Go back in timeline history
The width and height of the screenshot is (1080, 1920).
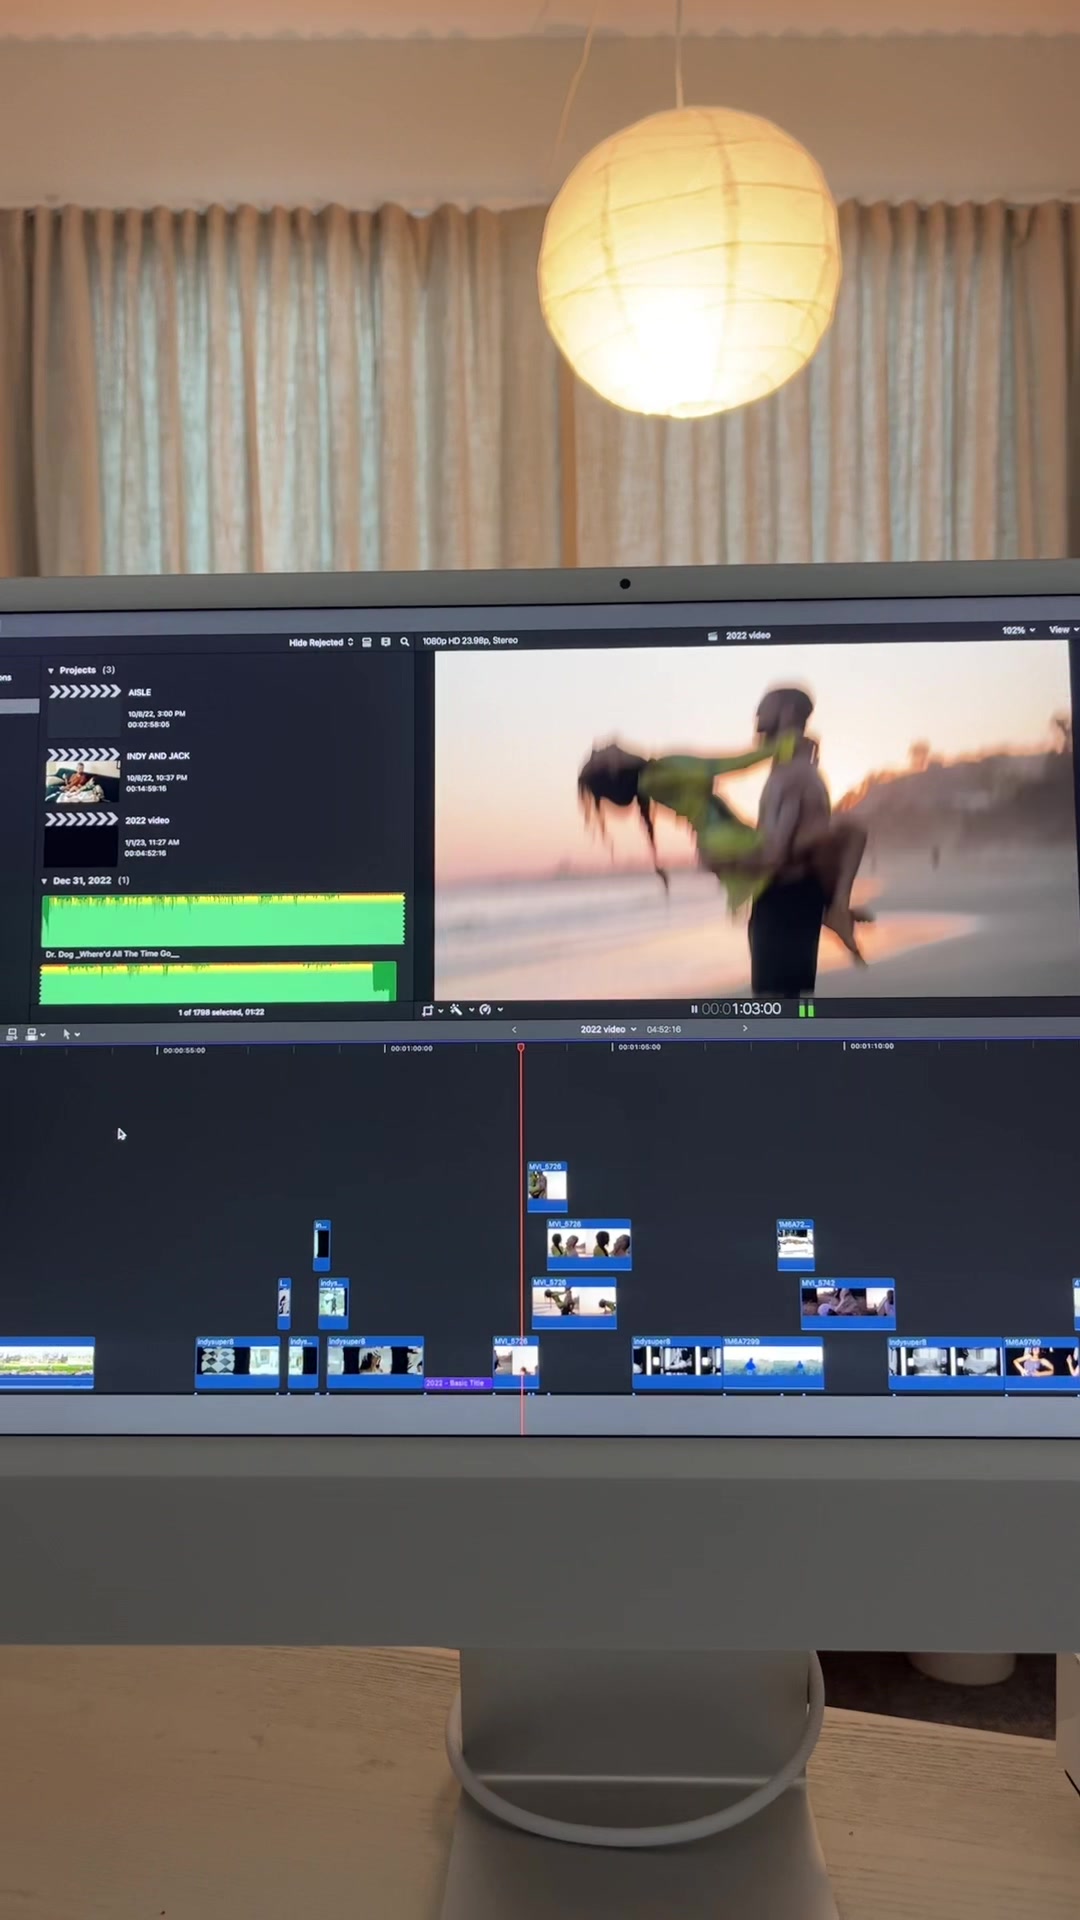(514, 1029)
